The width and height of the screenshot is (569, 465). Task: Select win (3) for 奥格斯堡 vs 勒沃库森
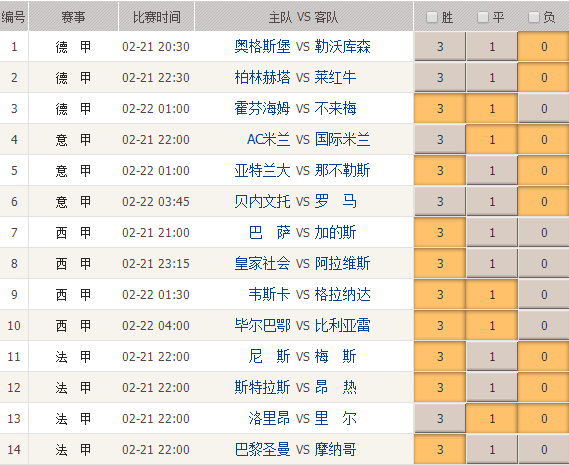click(x=440, y=46)
